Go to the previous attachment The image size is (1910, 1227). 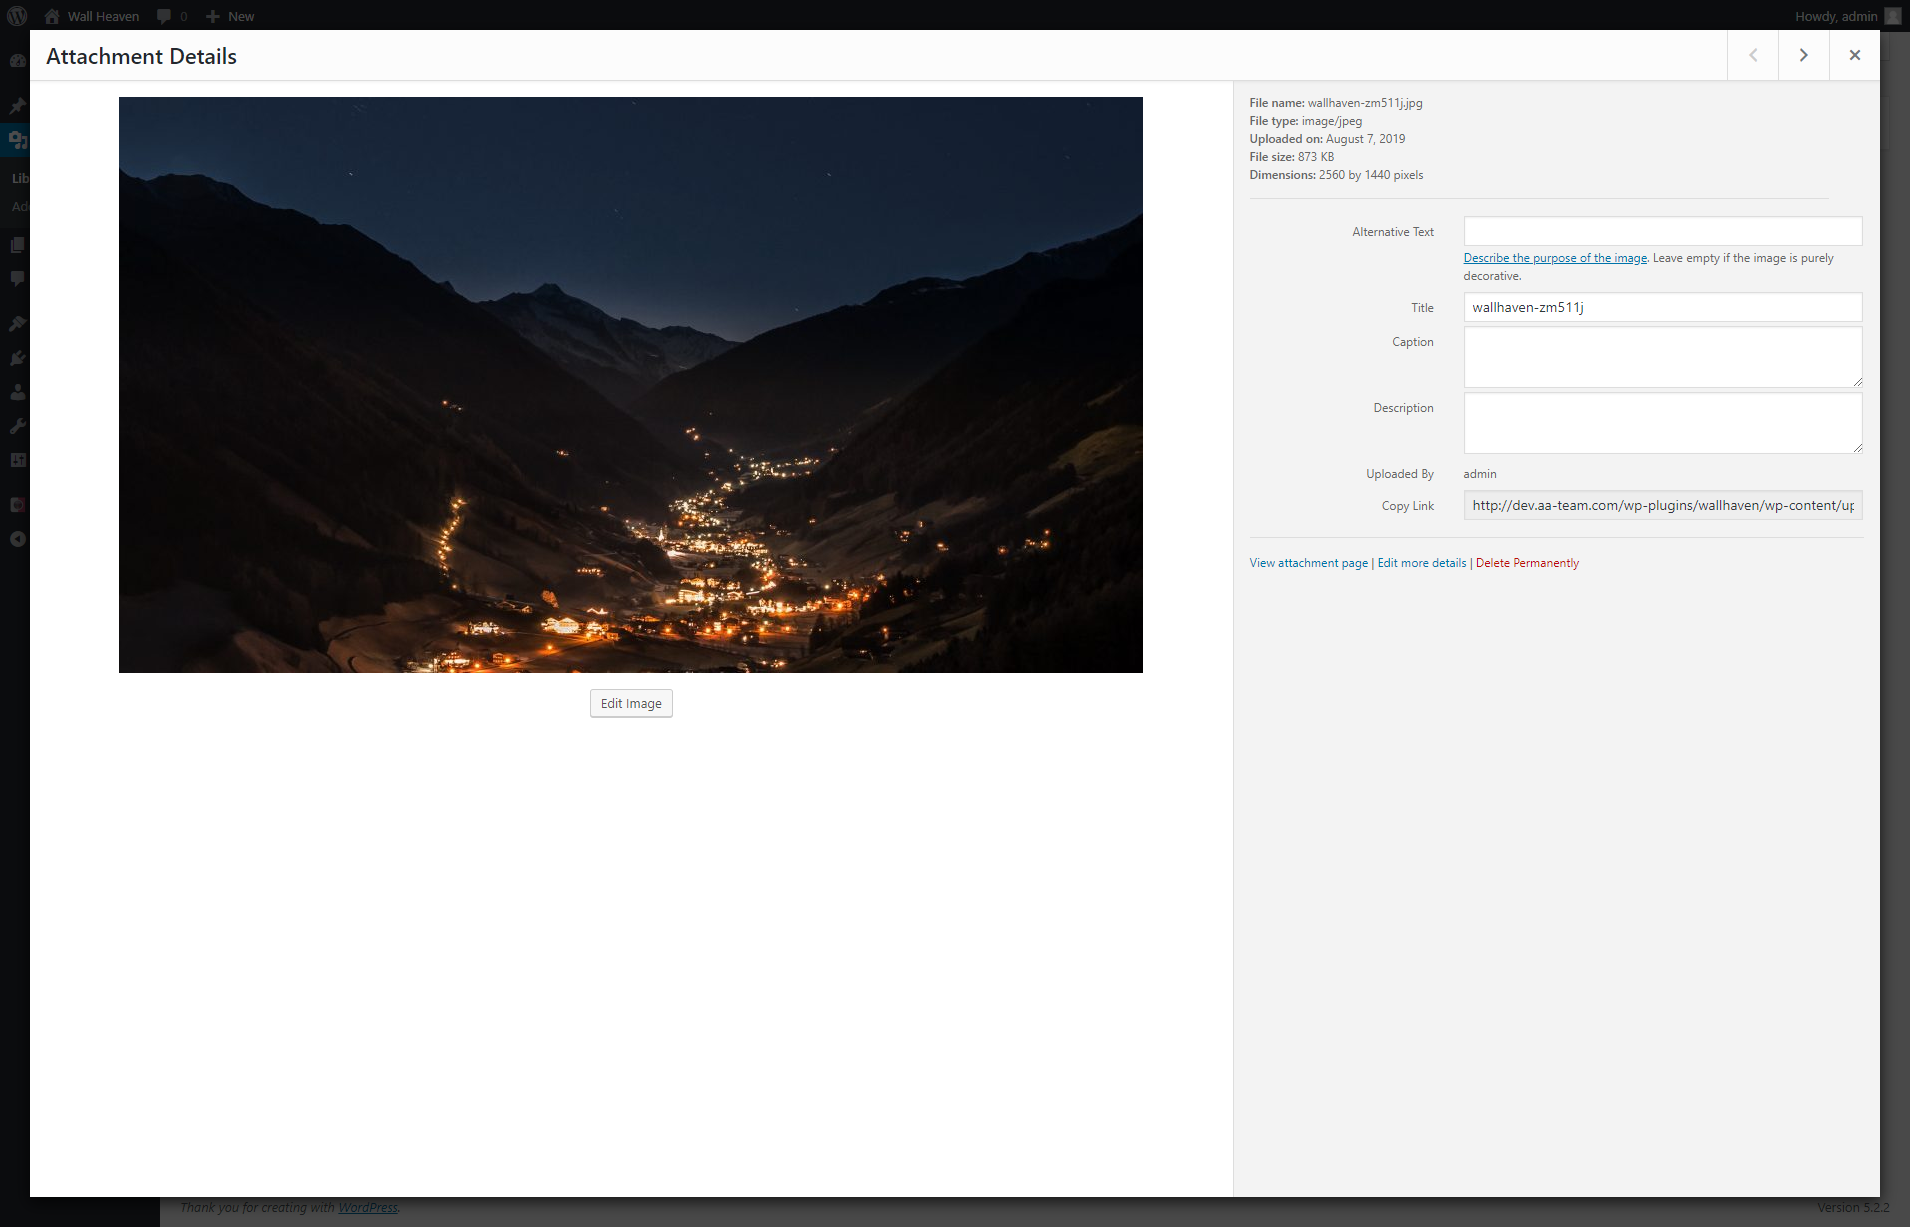1753,55
